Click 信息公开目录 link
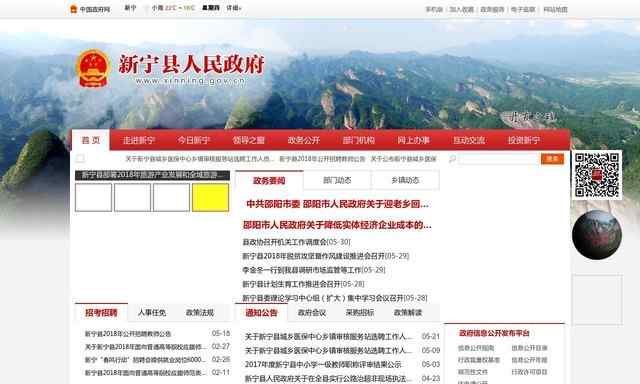 (x=529, y=348)
